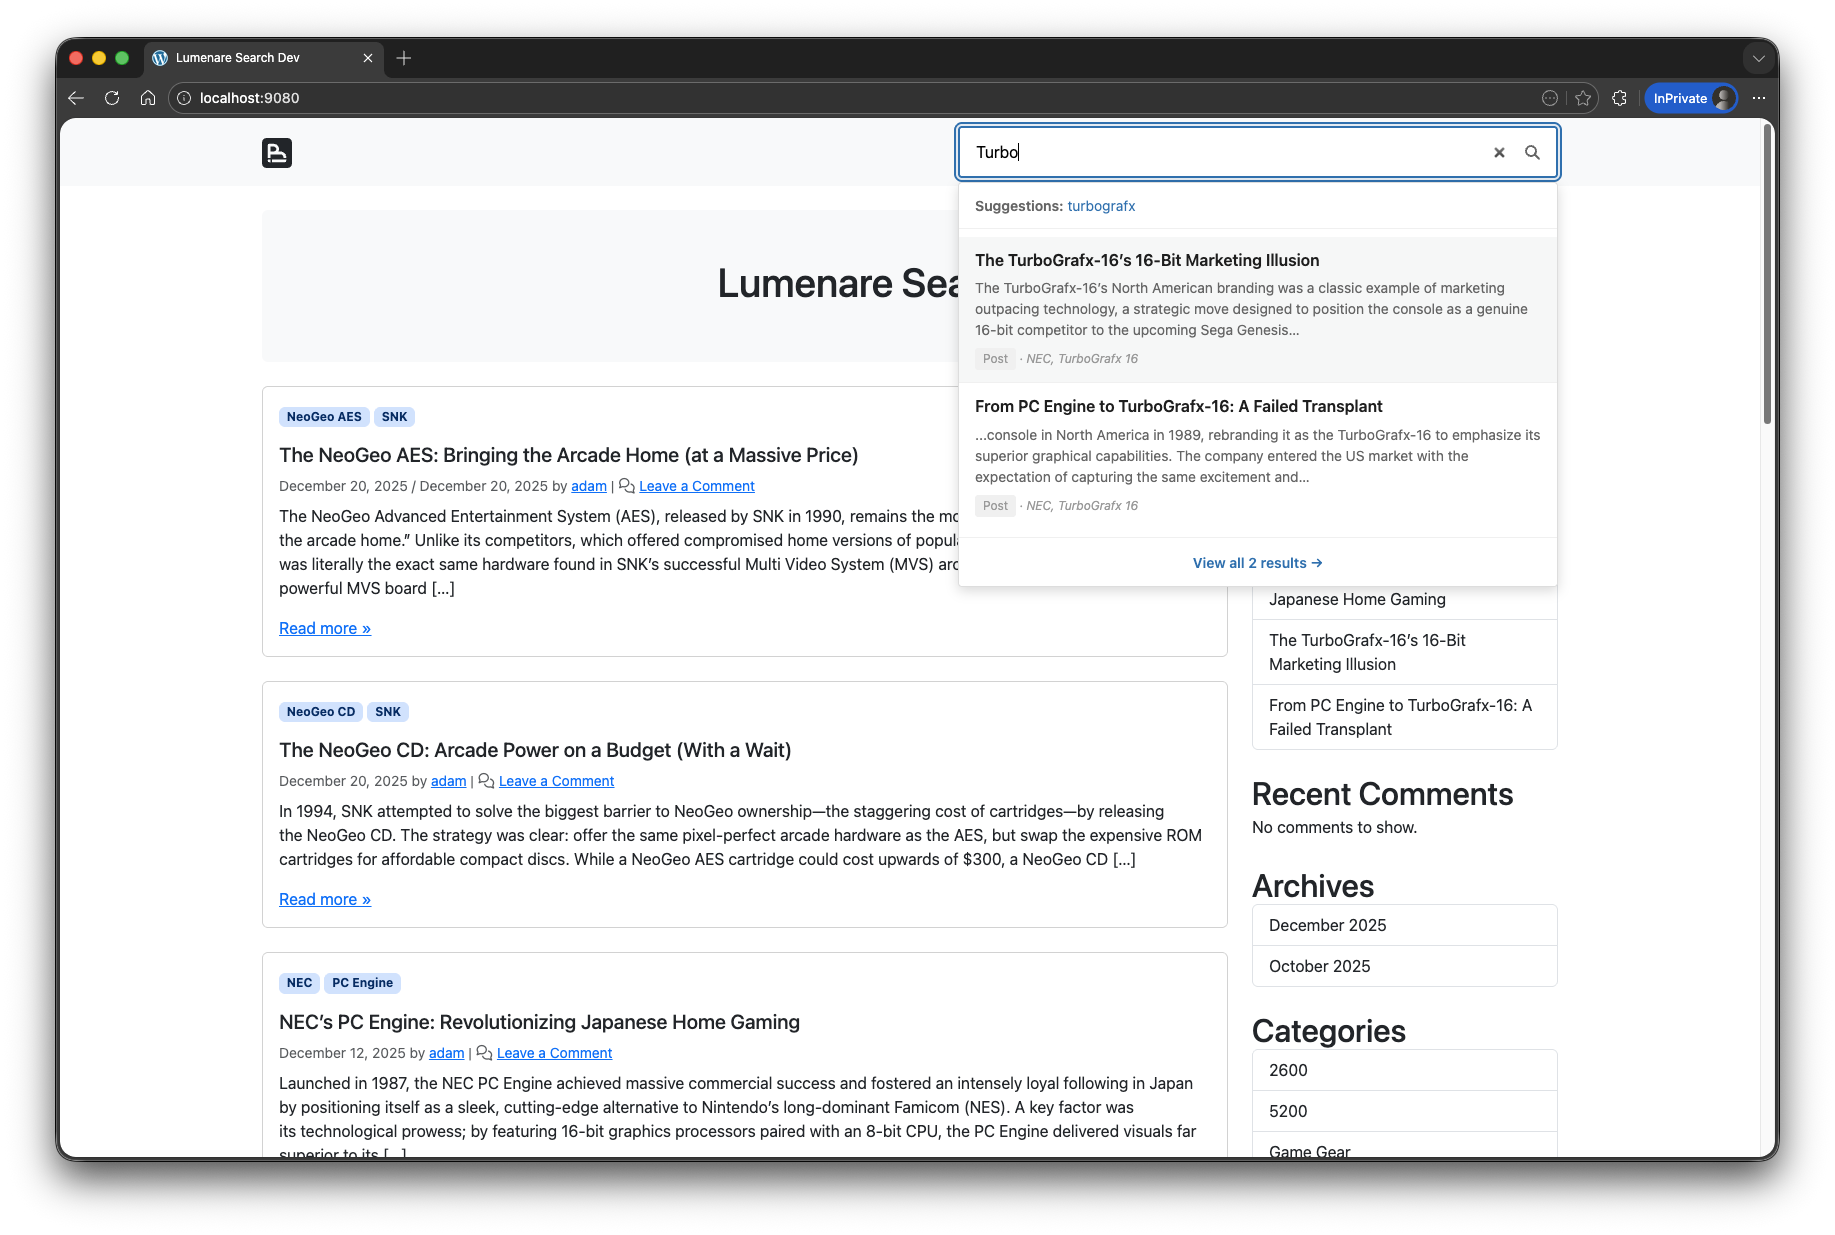Viewport: 1835px width, 1235px height.
Task: Go back to previous page
Action: click(x=76, y=98)
